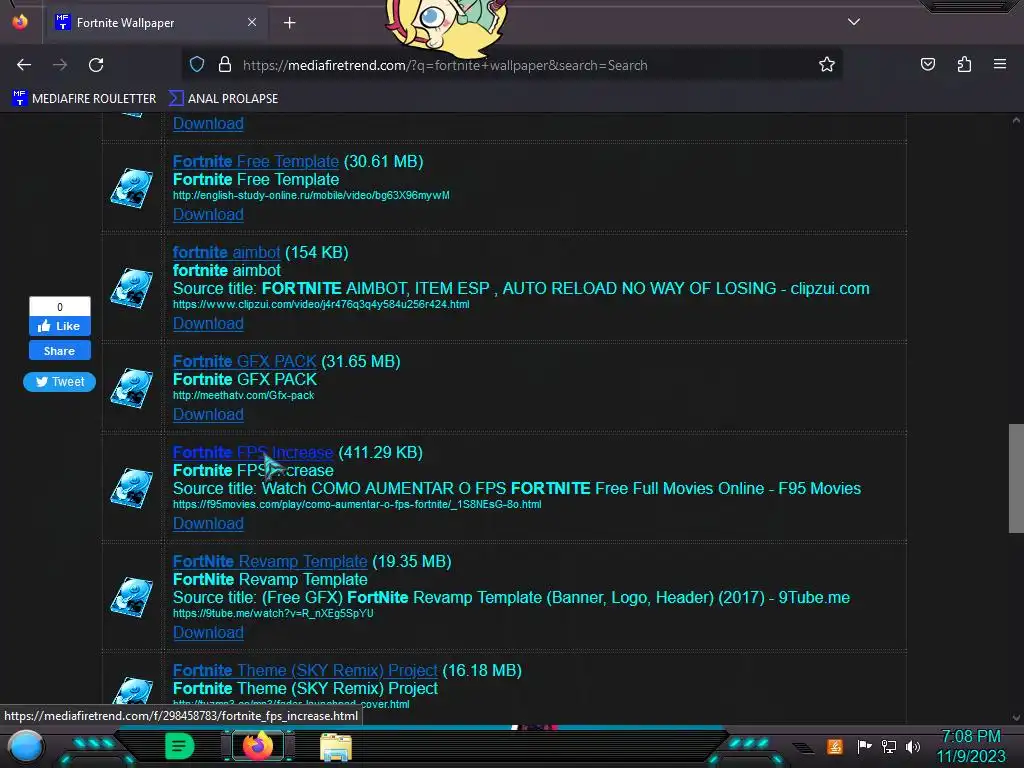Expand the list all tabs chevron
1024x768 pixels.
pos(854,22)
